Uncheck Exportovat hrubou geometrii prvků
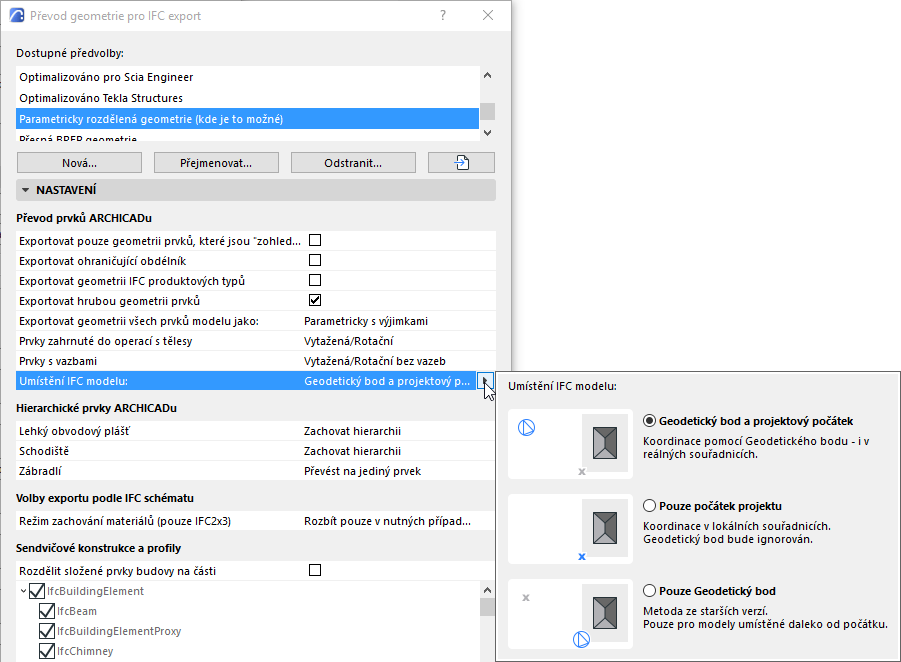 click(x=315, y=300)
